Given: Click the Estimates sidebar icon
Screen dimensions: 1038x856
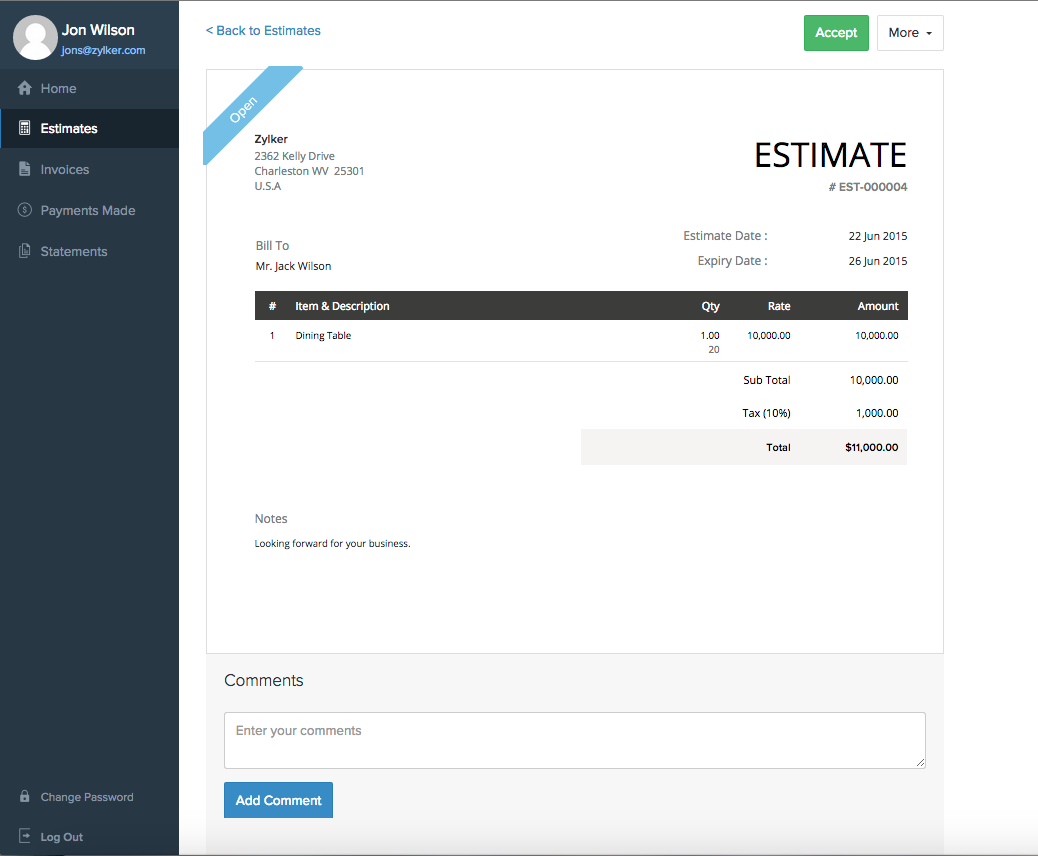Looking at the screenshot, I should pyautogui.click(x=25, y=128).
